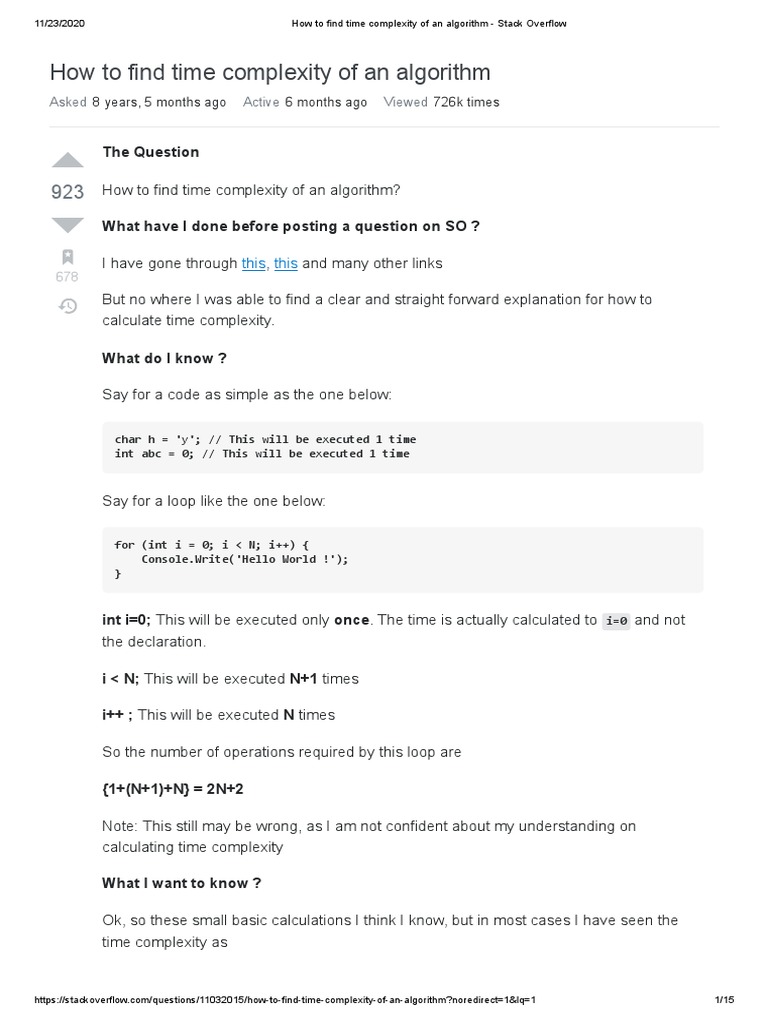Click the "Viewed 726k times" stat
This screenshot has width=768, height=1024.
point(441,102)
